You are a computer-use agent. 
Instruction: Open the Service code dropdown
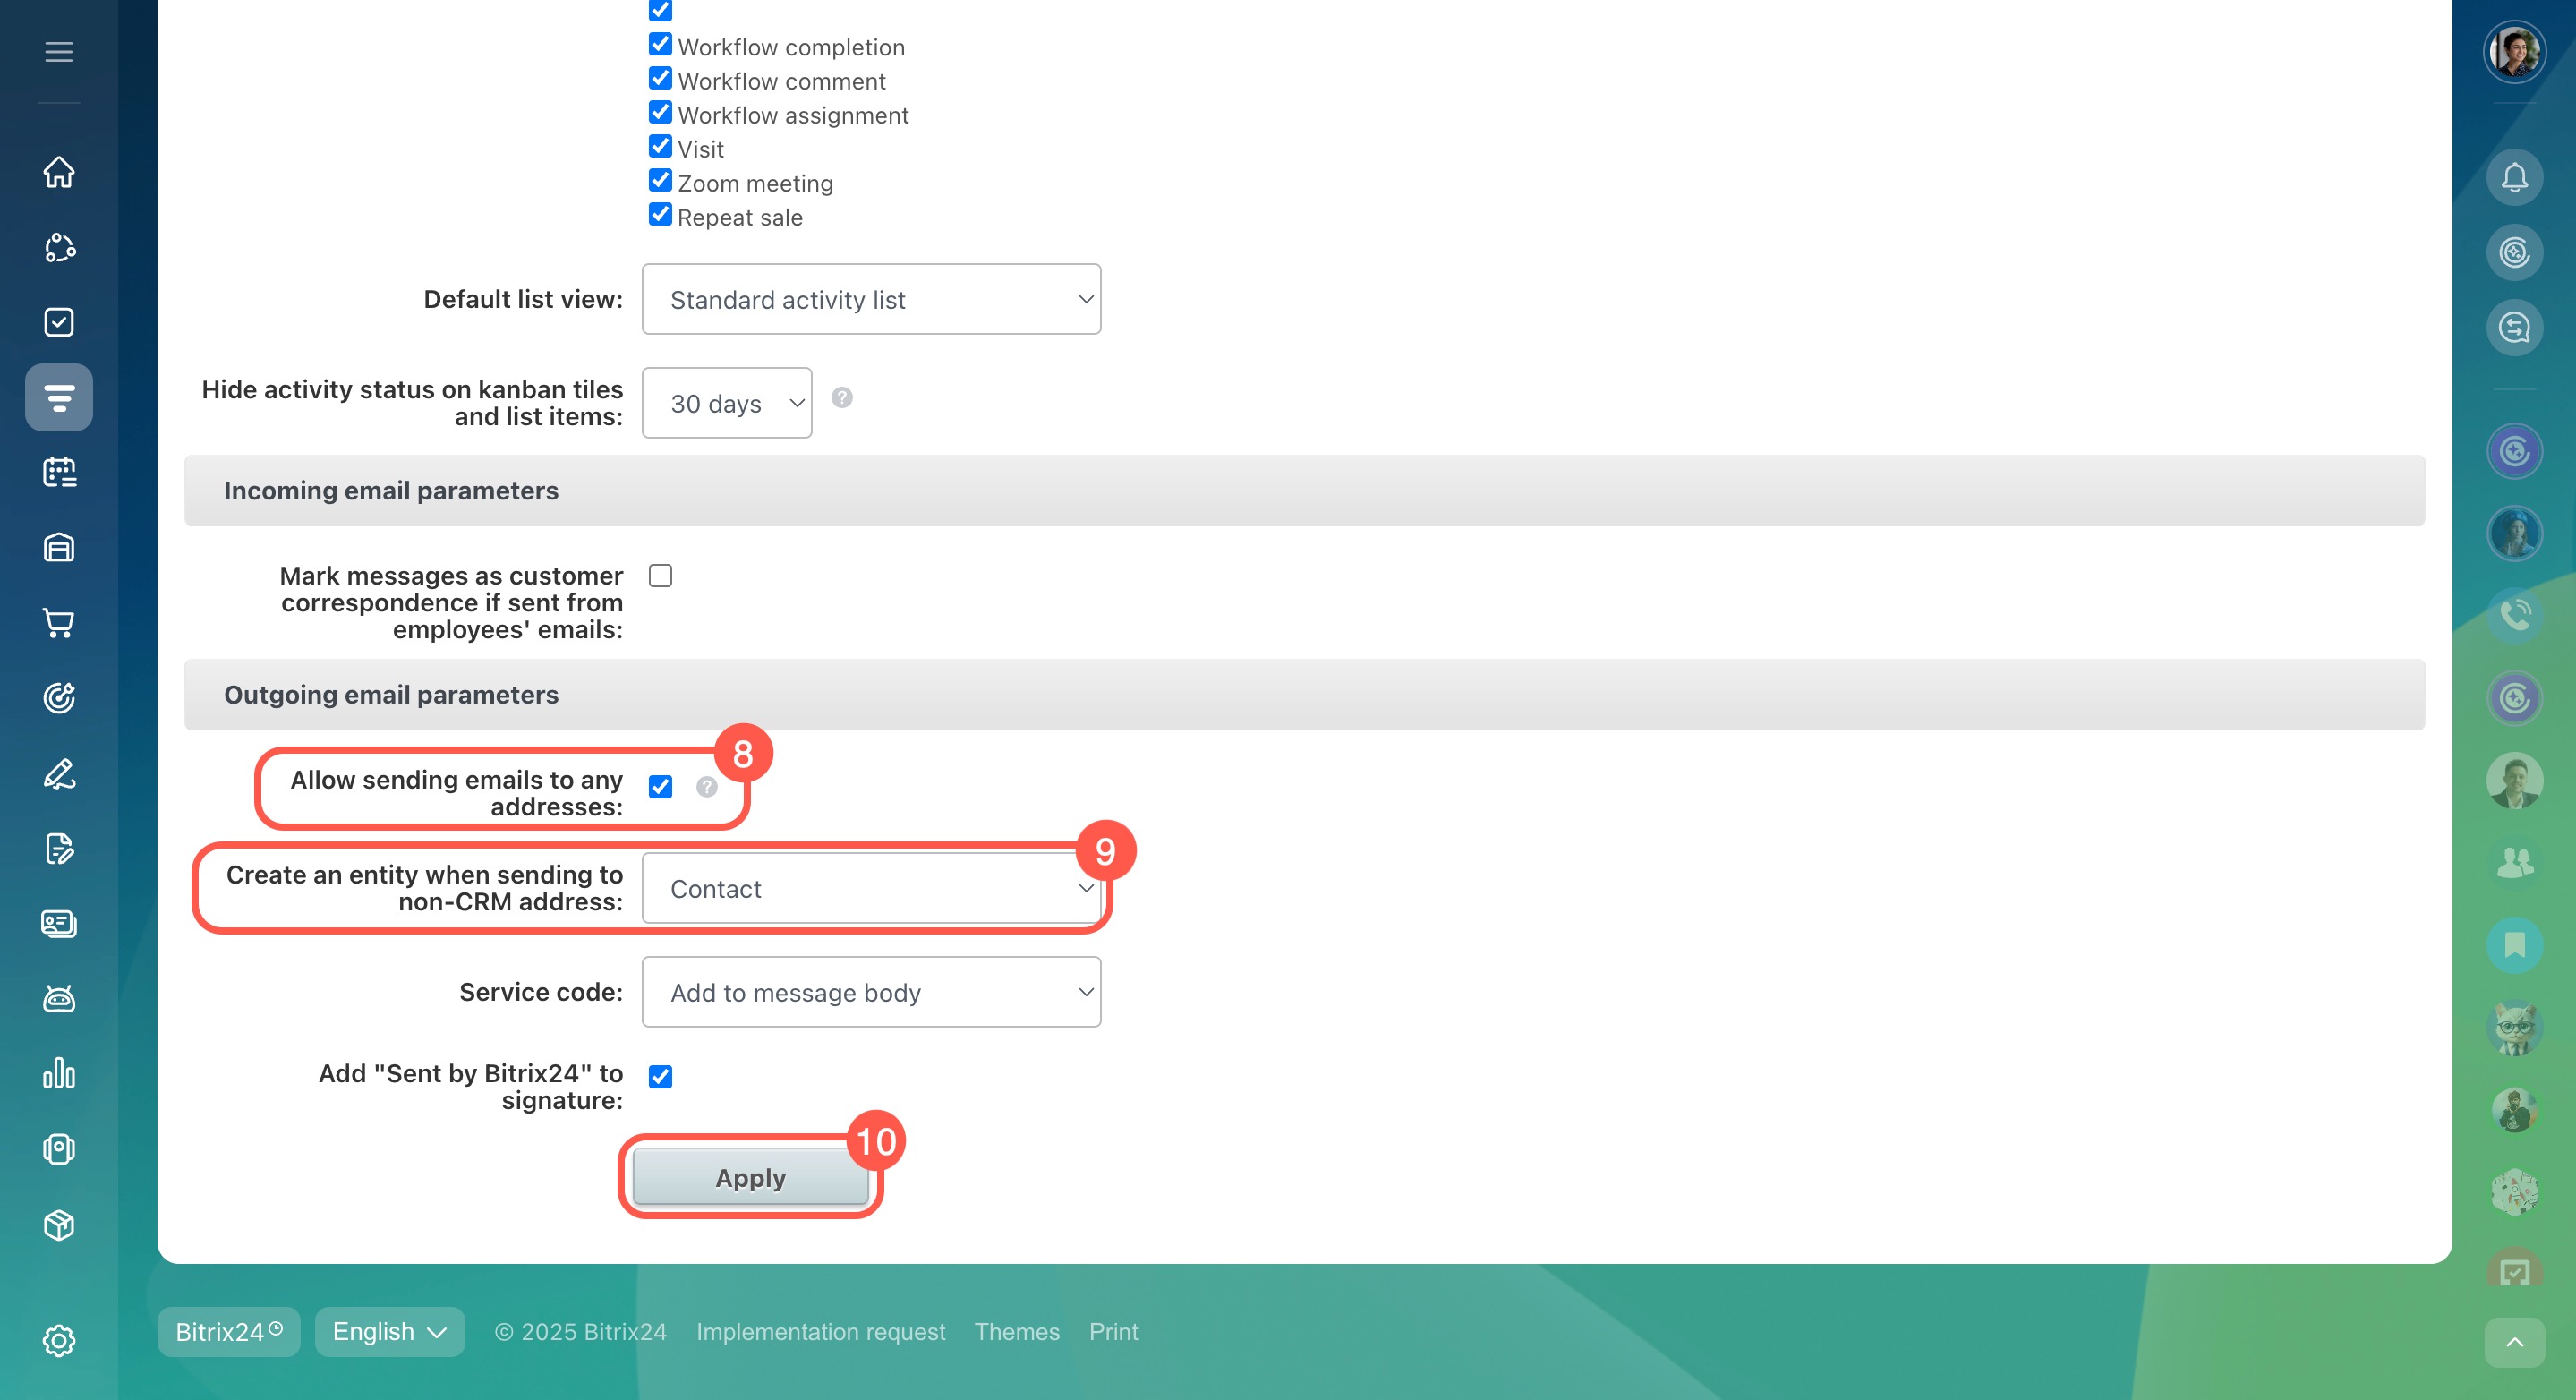871,992
